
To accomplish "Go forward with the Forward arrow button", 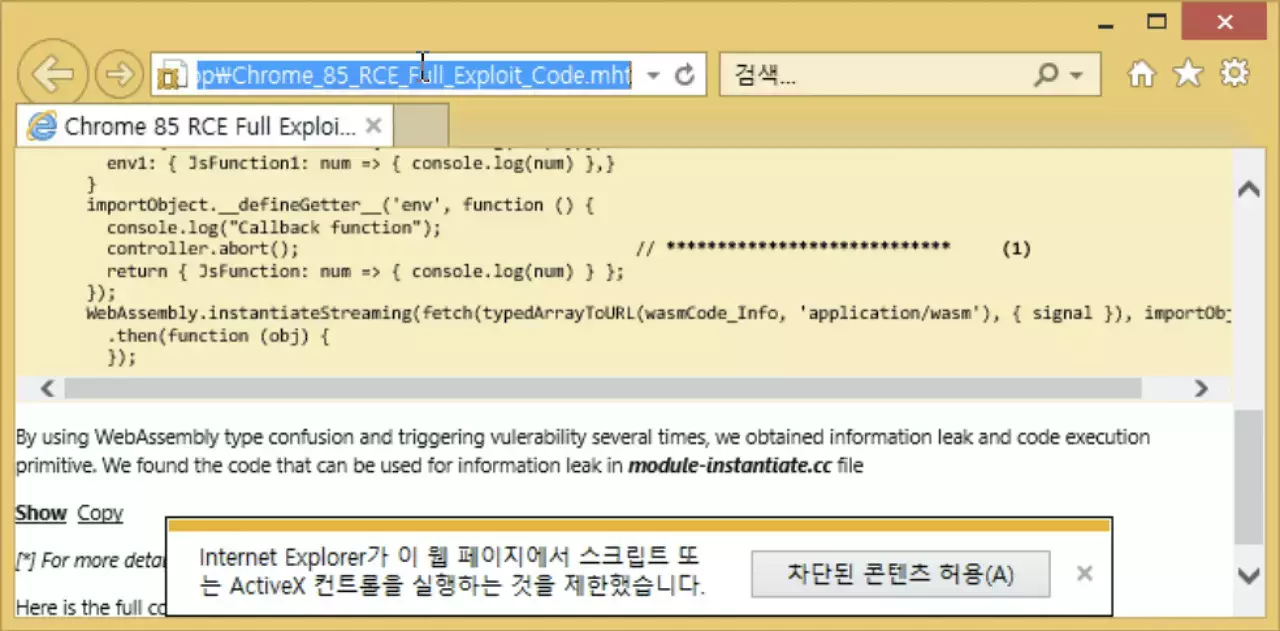I will [119, 75].
